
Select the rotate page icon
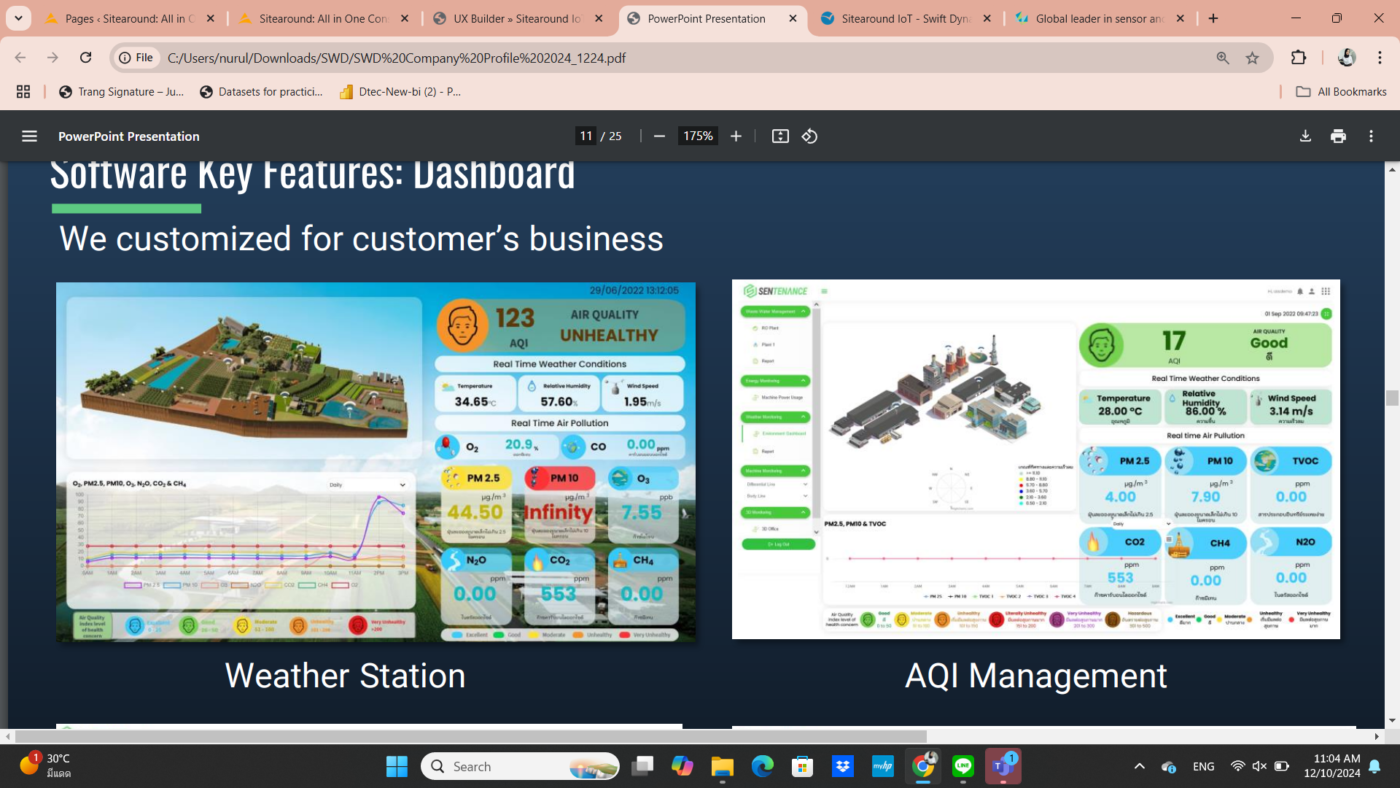810,135
